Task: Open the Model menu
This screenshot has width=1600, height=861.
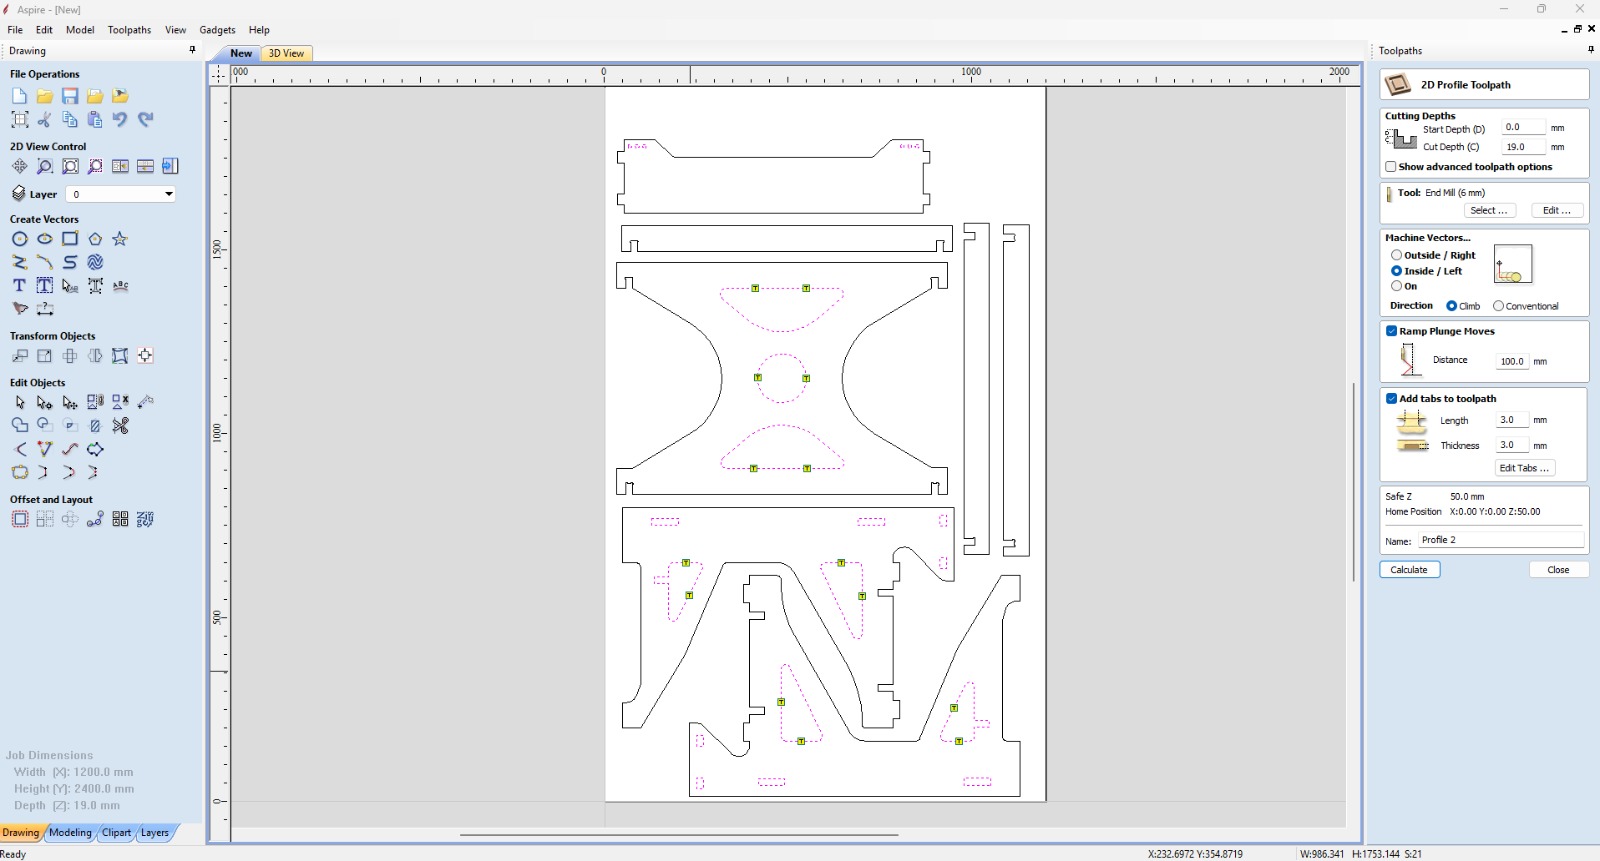Action: click(x=80, y=30)
